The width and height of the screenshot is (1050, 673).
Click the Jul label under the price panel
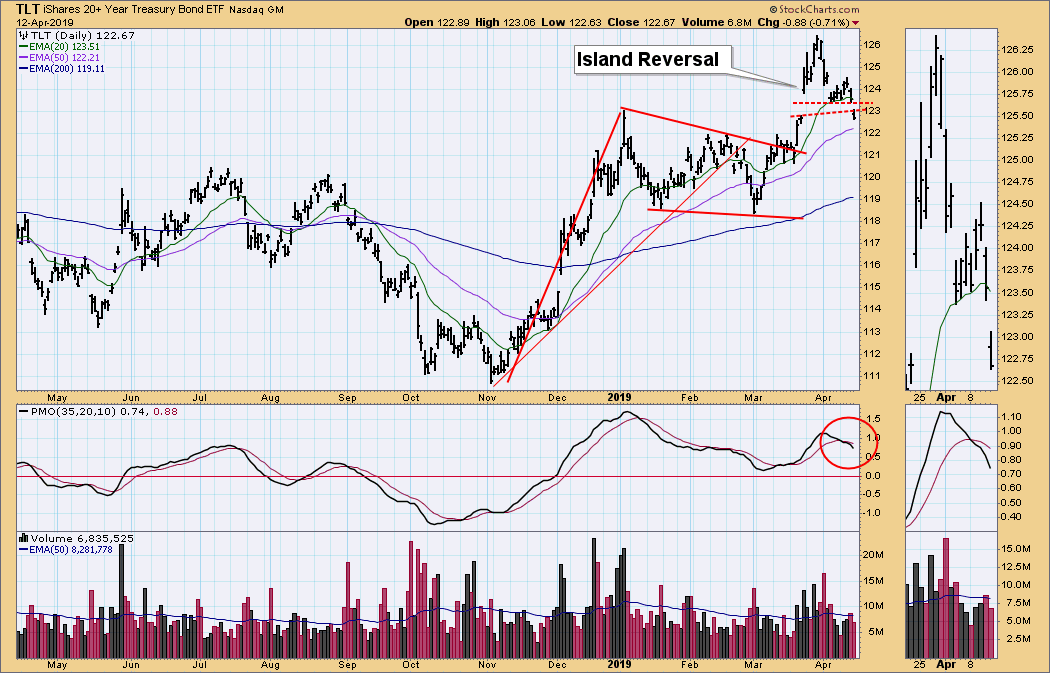[x=200, y=398]
